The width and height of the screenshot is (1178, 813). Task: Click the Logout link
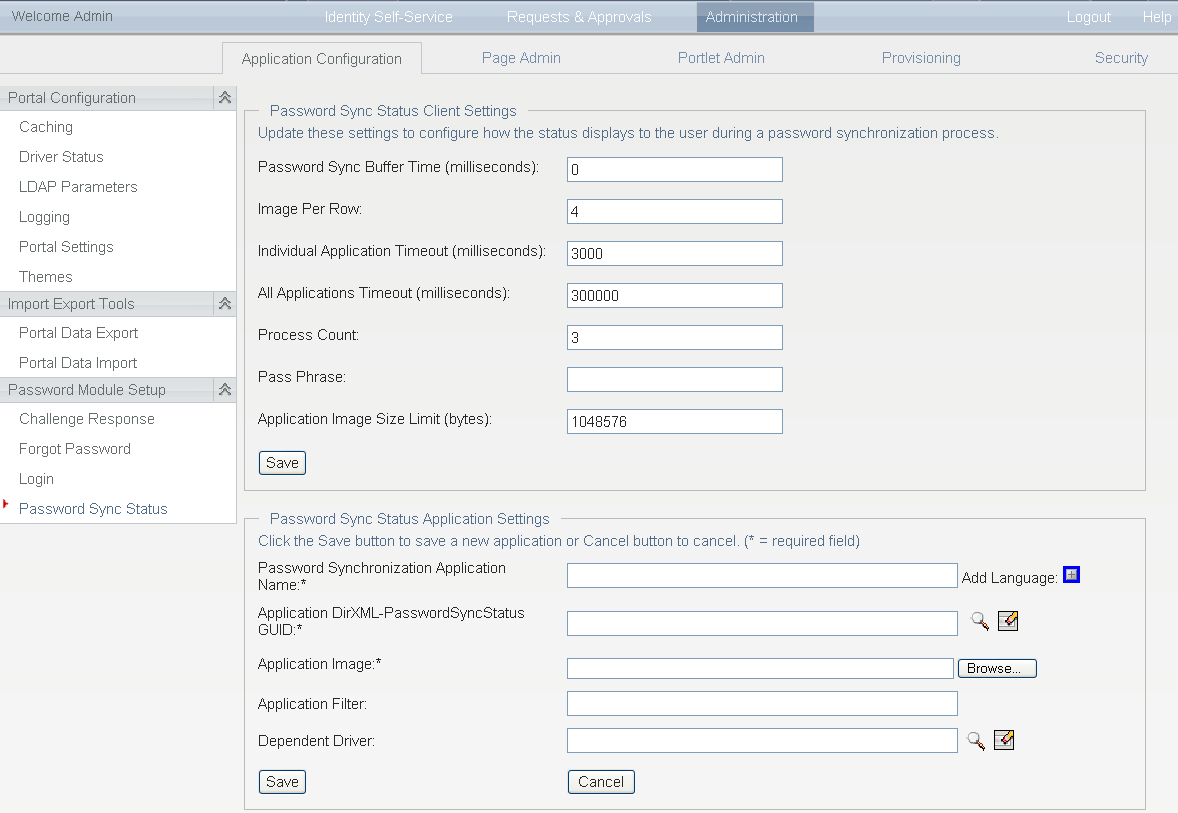pos(1089,17)
